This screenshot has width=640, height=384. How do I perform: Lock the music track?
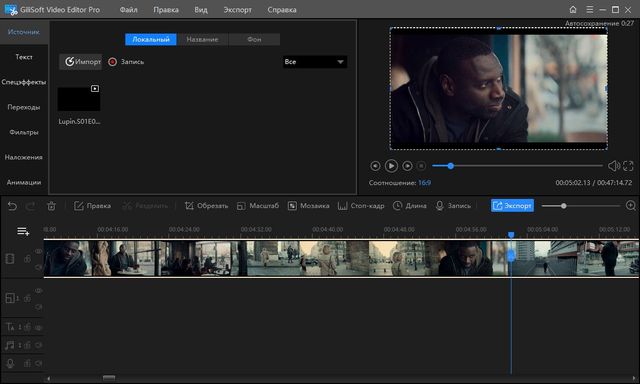click(x=27, y=346)
